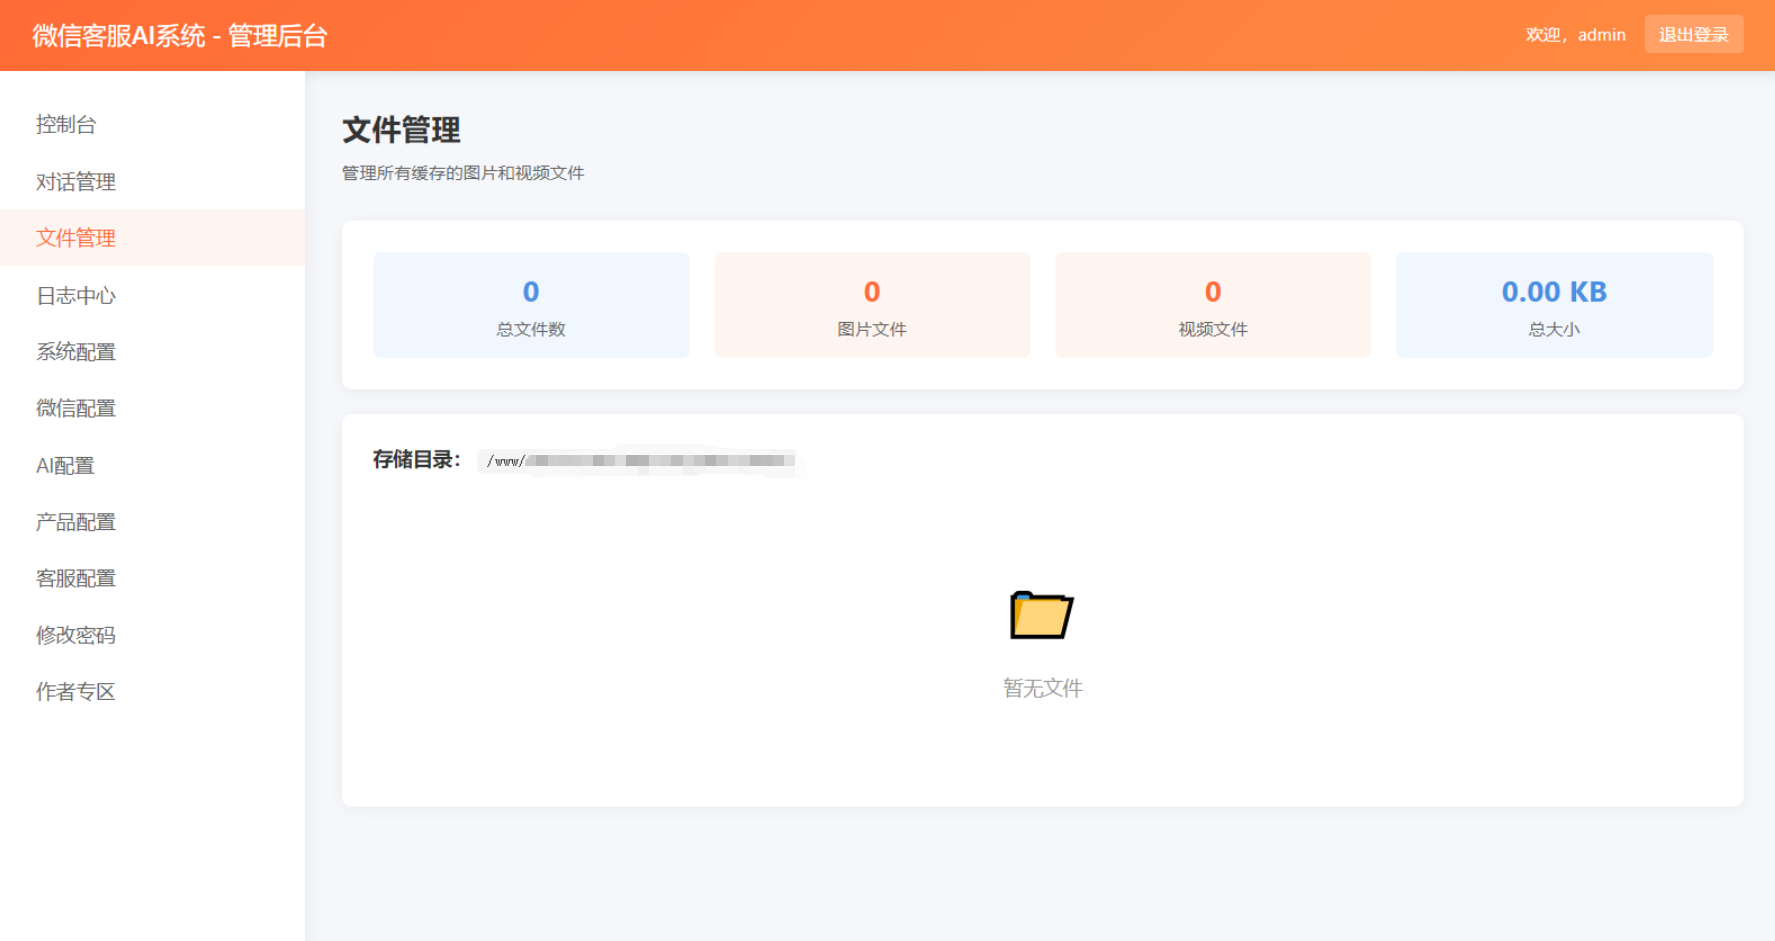The width and height of the screenshot is (1775, 941).
Task: Select the 图片文件 count card
Action: tap(872, 305)
